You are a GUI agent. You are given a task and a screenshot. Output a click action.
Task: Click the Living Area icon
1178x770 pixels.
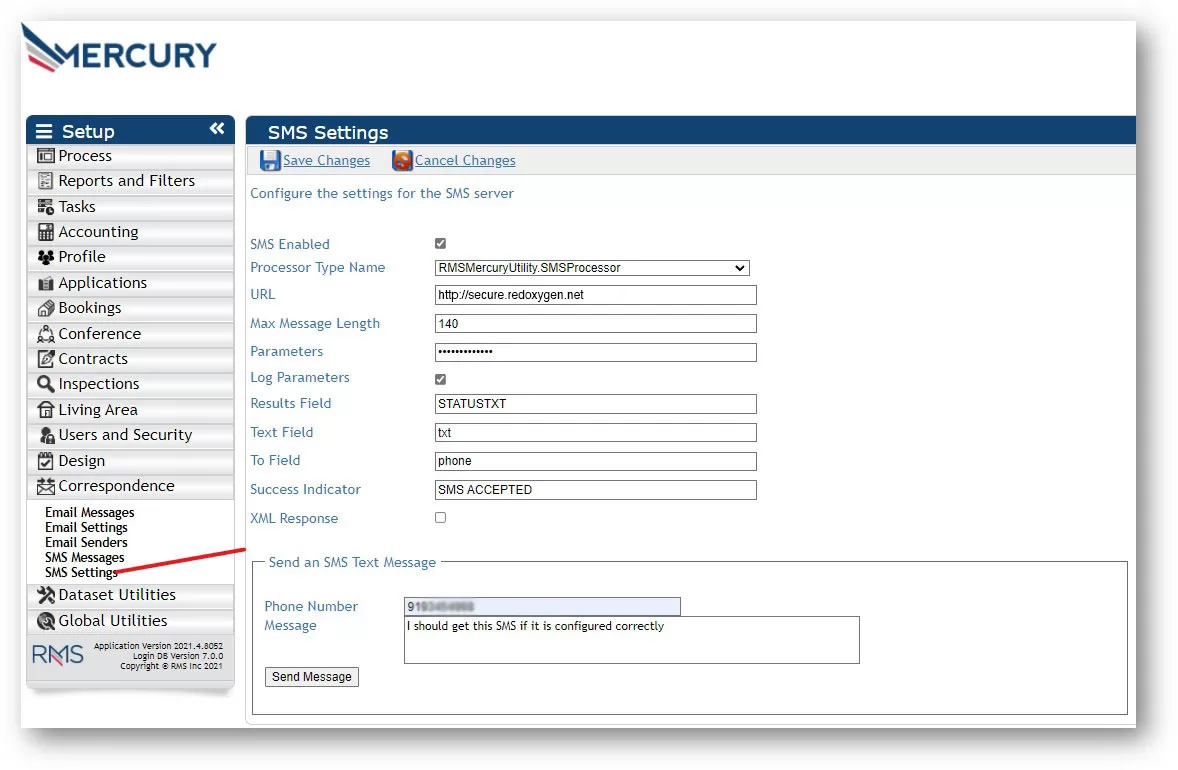[46, 410]
